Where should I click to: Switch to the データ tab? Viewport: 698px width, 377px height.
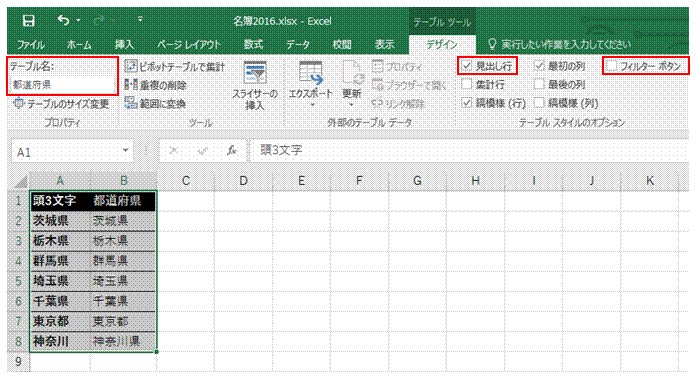[298, 45]
